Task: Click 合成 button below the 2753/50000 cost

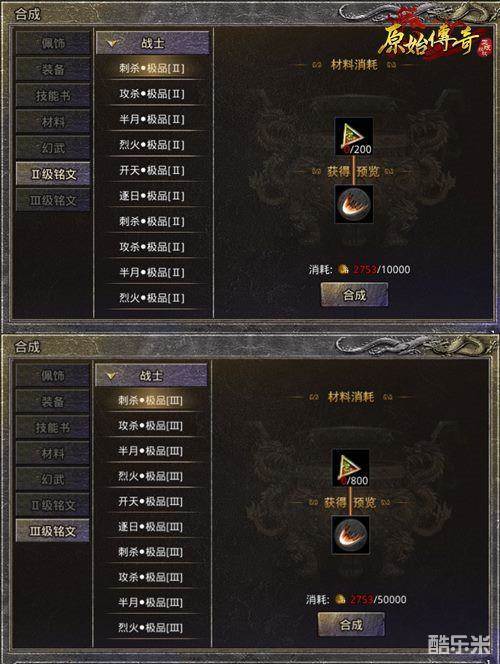Action: point(351,624)
